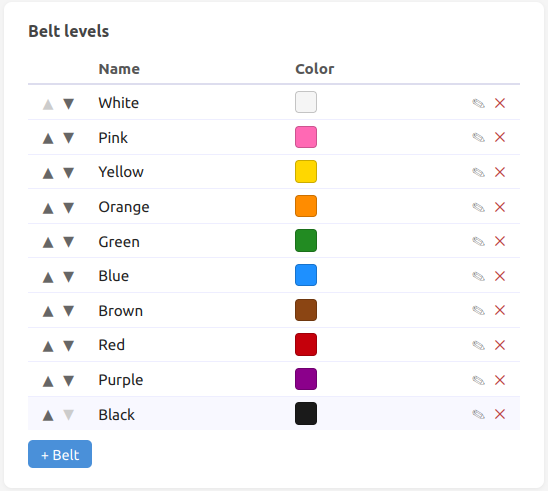Delete the Green belt

[500, 241]
